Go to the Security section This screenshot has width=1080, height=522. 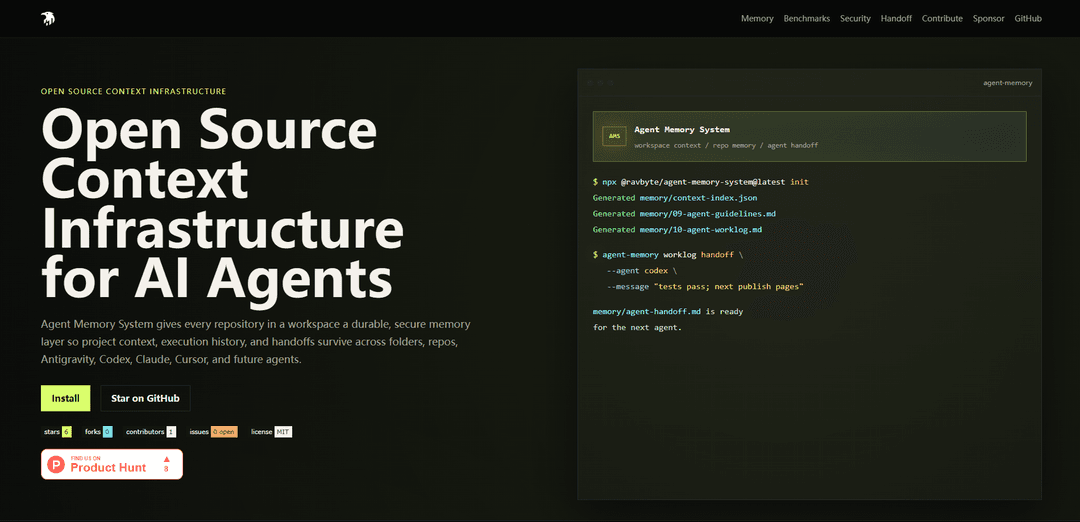pos(855,19)
